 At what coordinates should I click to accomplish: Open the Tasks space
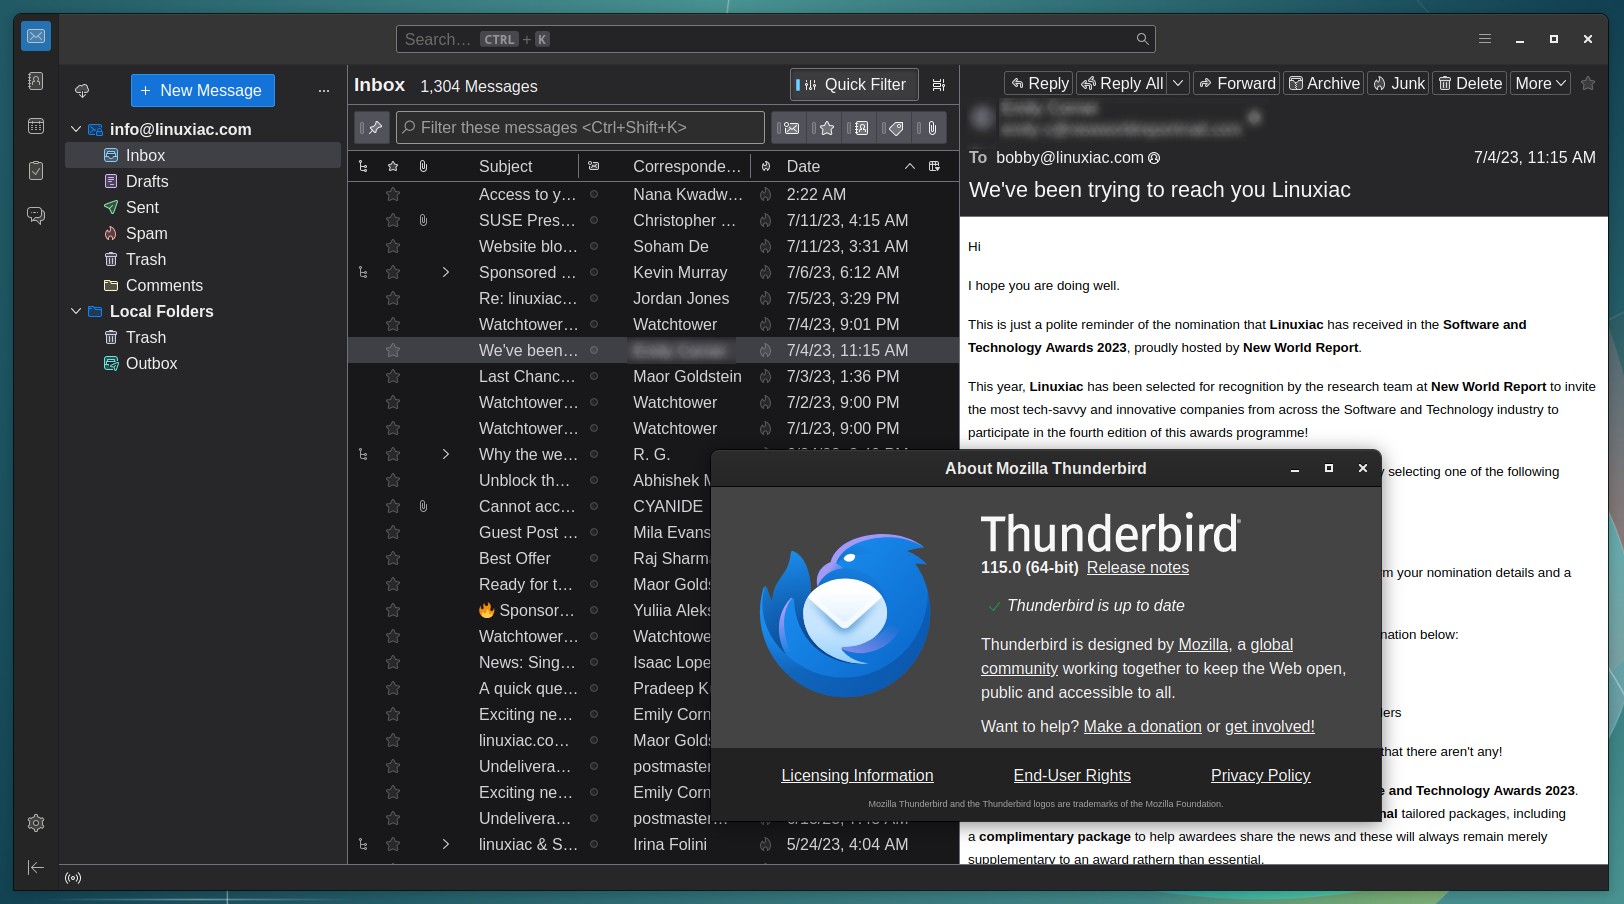point(36,171)
